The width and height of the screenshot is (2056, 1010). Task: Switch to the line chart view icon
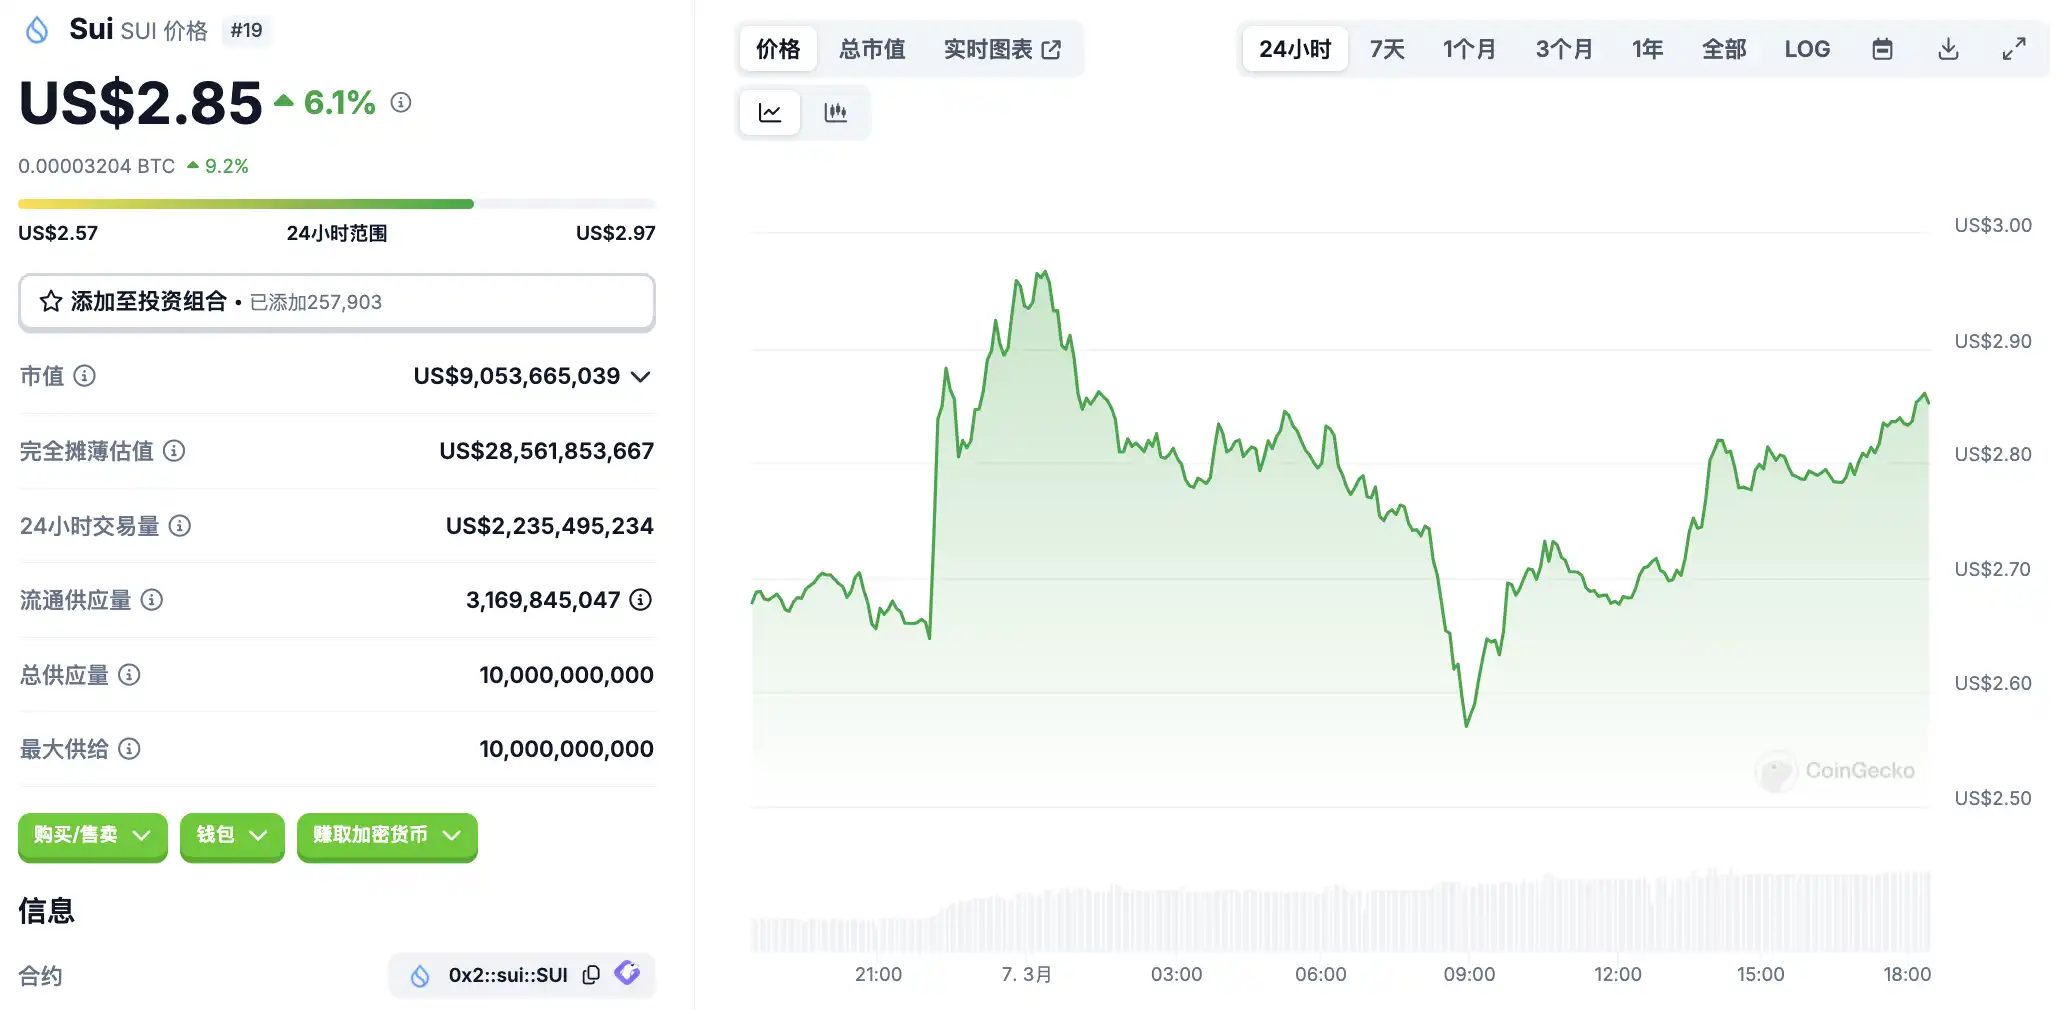tap(769, 112)
